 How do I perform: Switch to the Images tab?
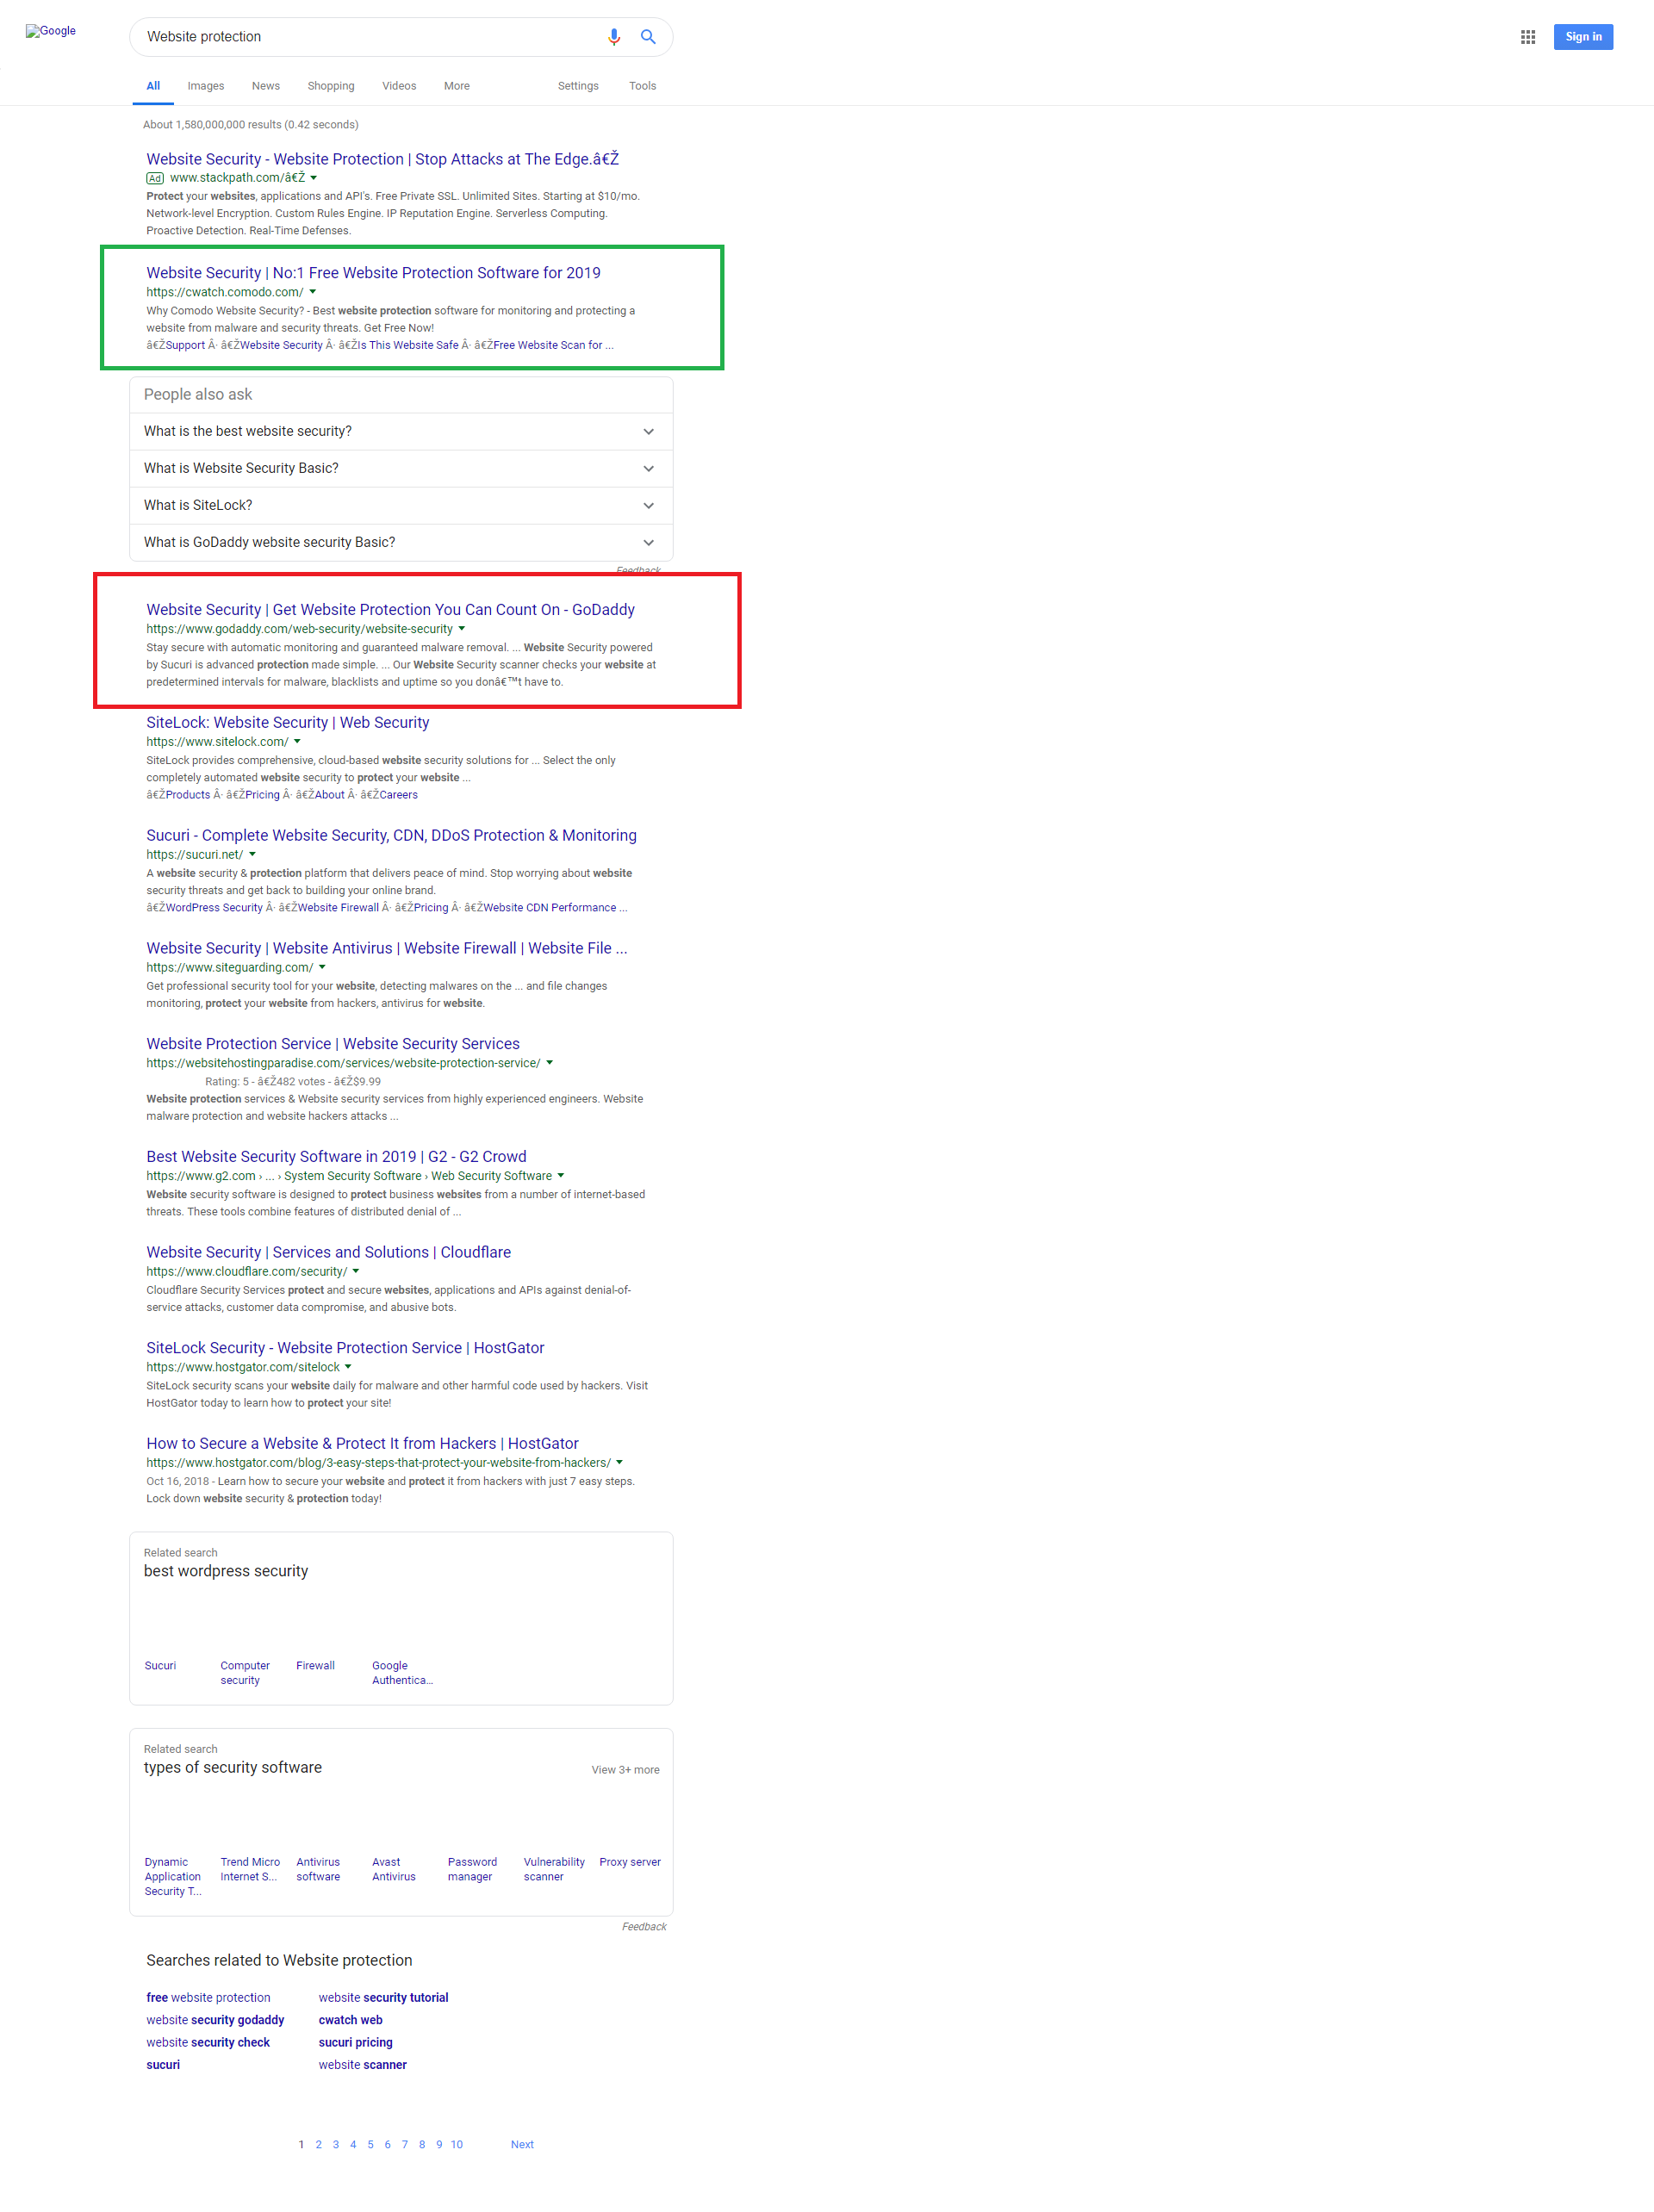pyautogui.click(x=206, y=86)
